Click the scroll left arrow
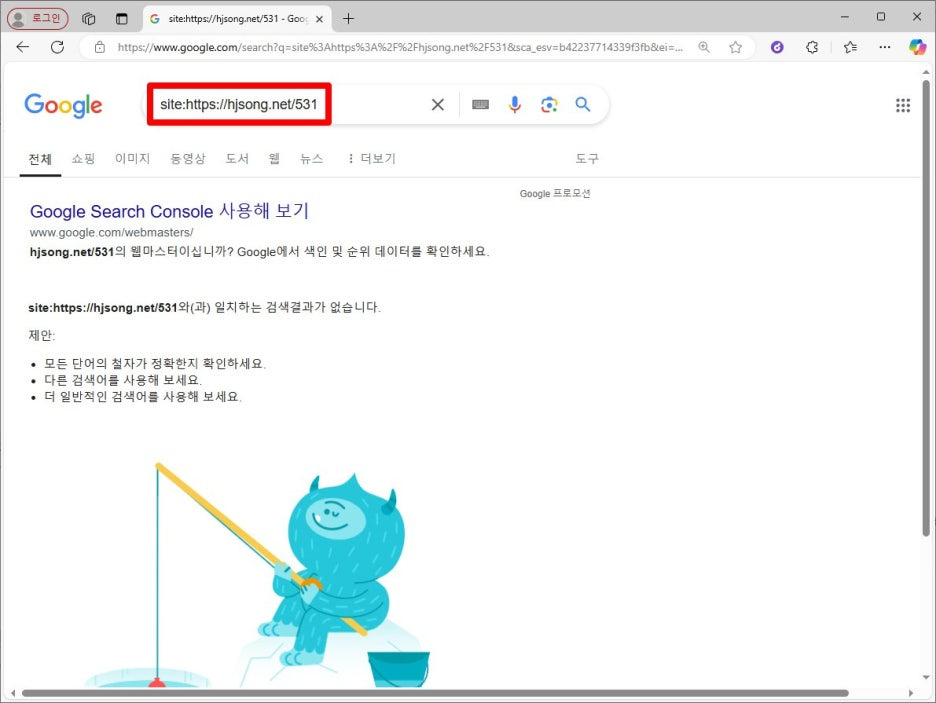This screenshot has height=703, width=936. click(x=13, y=693)
